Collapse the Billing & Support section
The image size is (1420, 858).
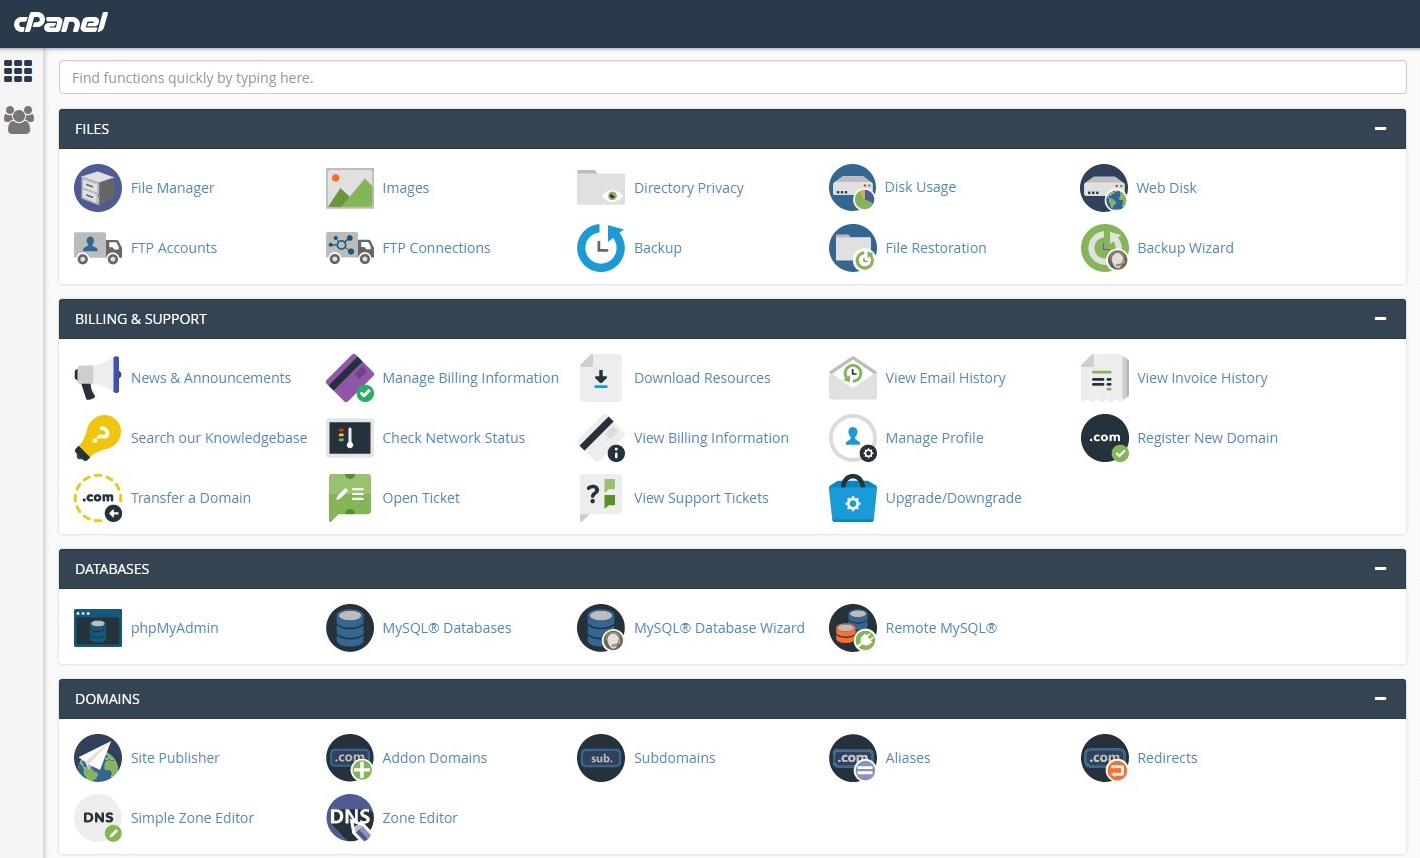coord(1380,319)
